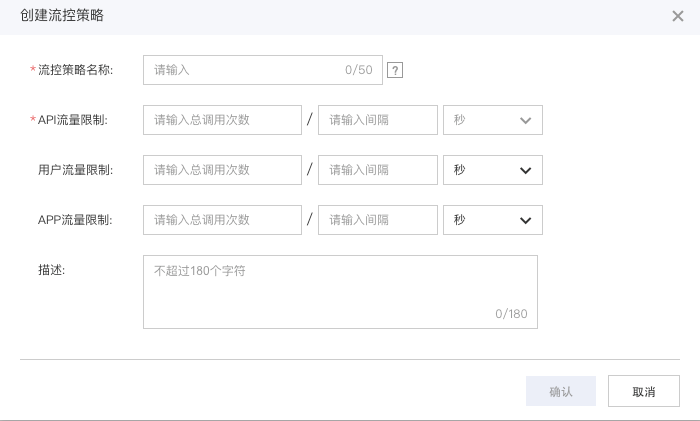Click the 确认 button
The image size is (700, 421).
[x=561, y=391]
